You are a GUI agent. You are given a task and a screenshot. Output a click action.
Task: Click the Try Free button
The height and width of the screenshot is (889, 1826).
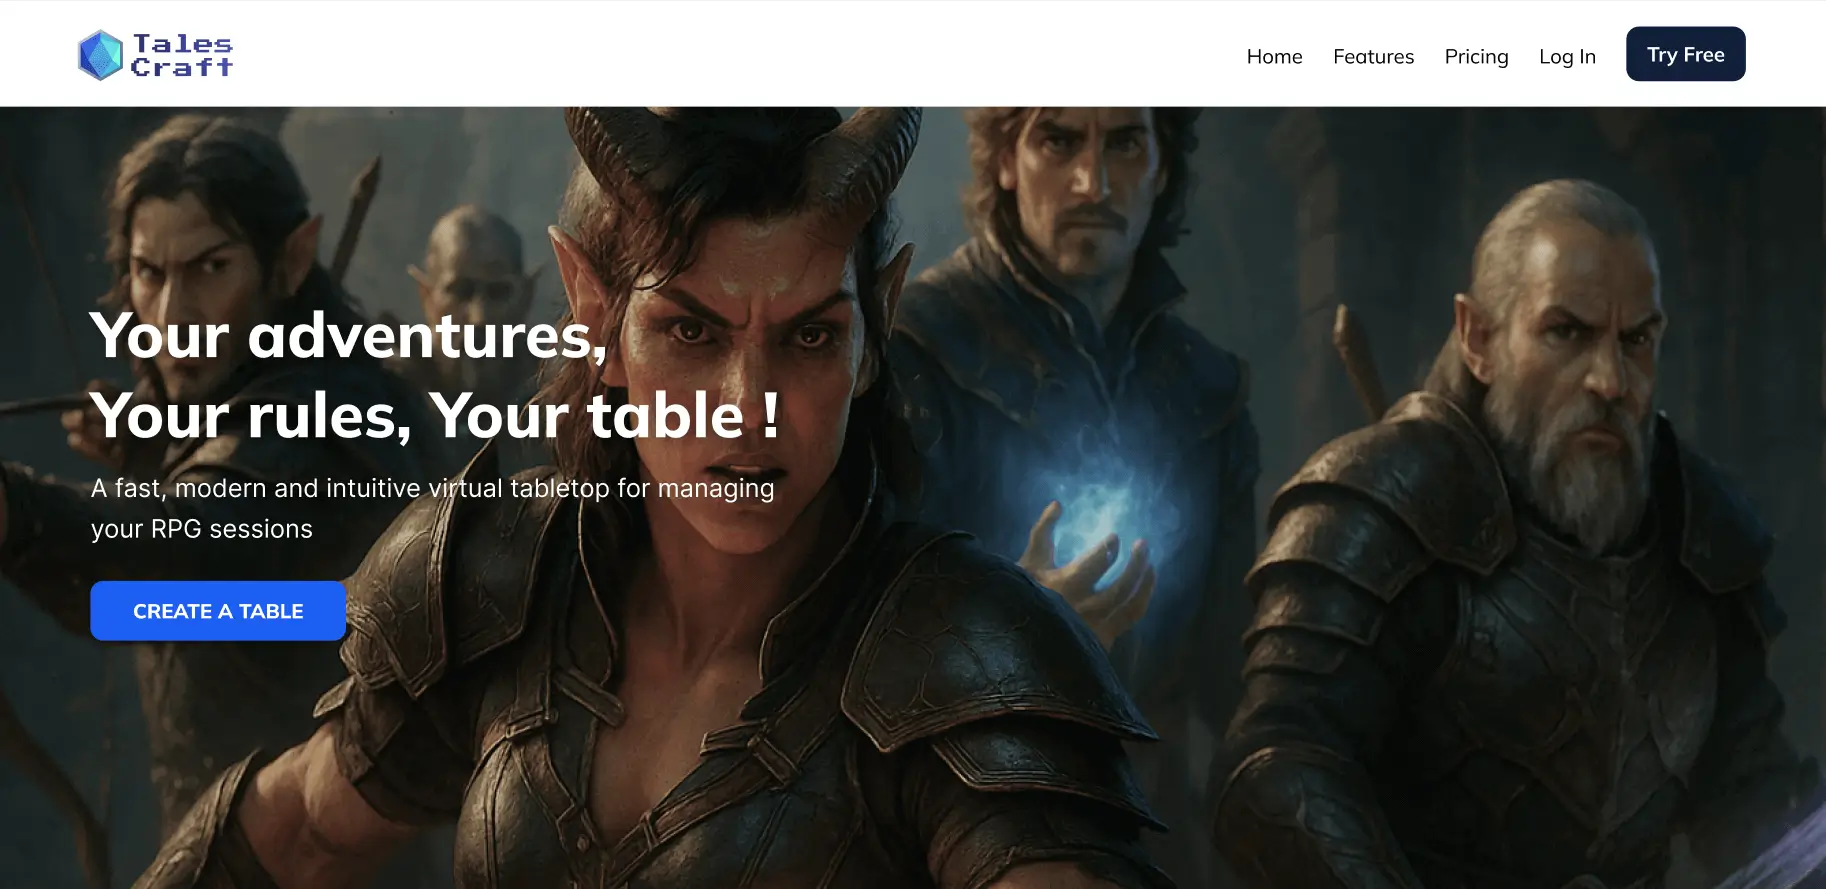(1685, 54)
